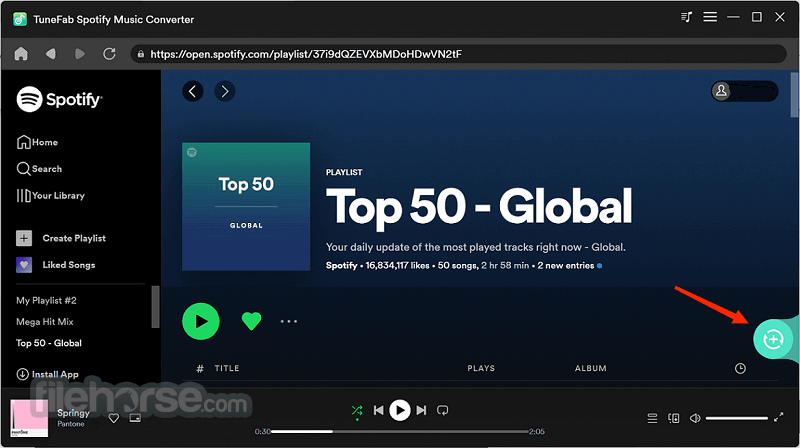Click the browser forward arrow
Viewport: 800px width, 448px height.
point(80,54)
